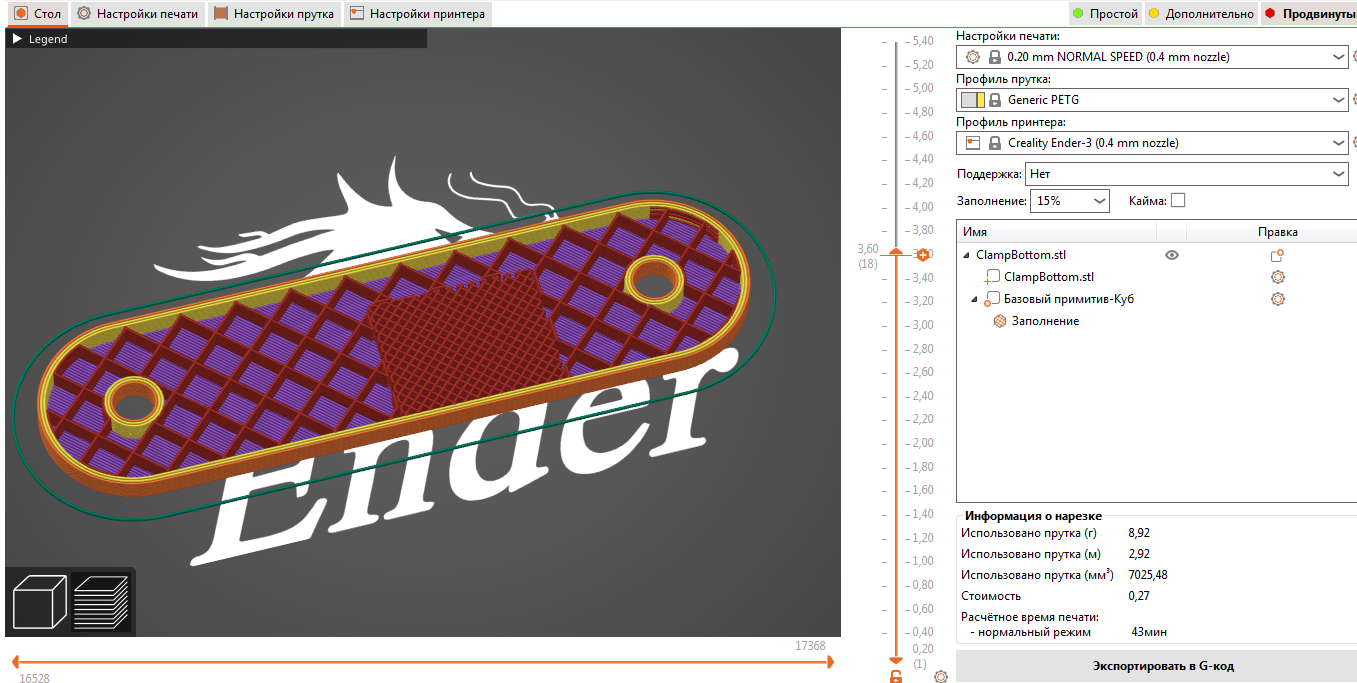Select the Заполнение row in object list
This screenshot has width=1357, height=683.
point(1045,321)
